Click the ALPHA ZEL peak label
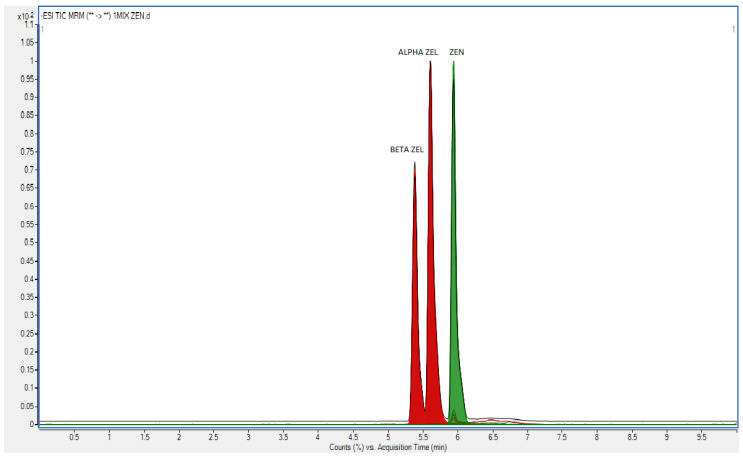 pos(417,52)
